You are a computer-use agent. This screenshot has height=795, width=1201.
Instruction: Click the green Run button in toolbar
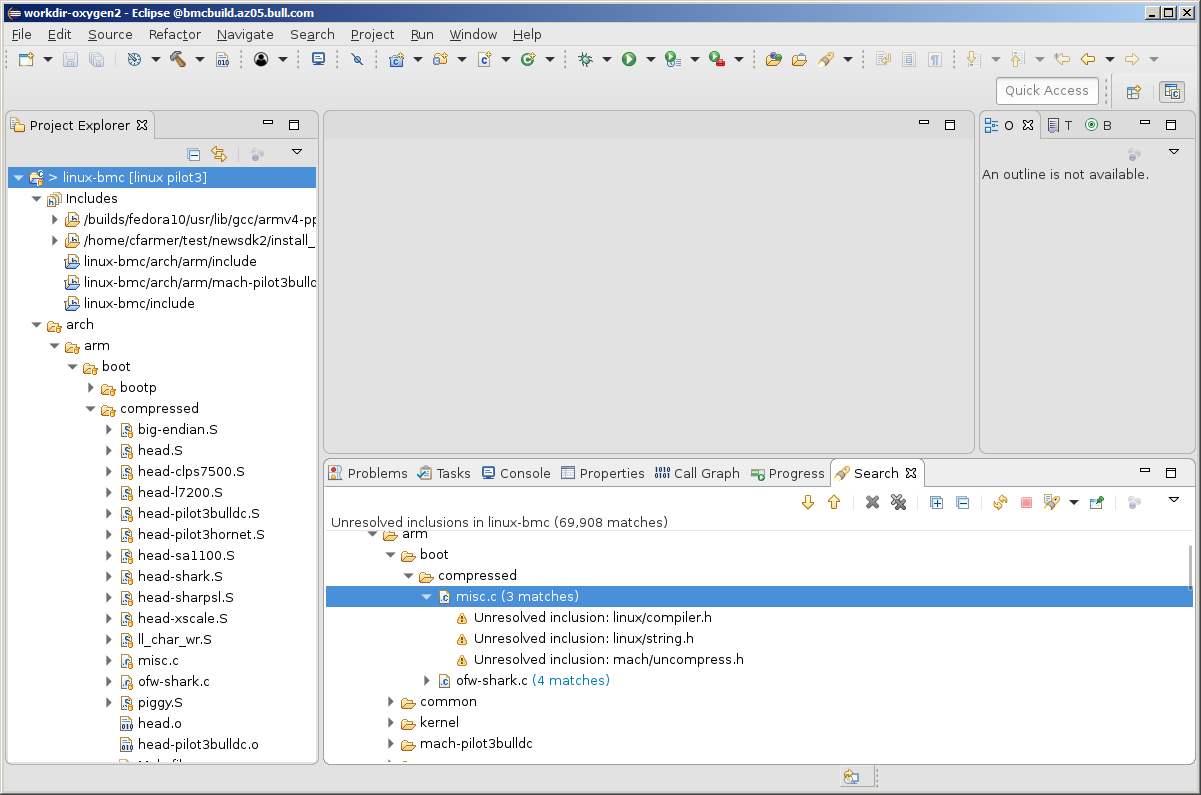coord(629,59)
